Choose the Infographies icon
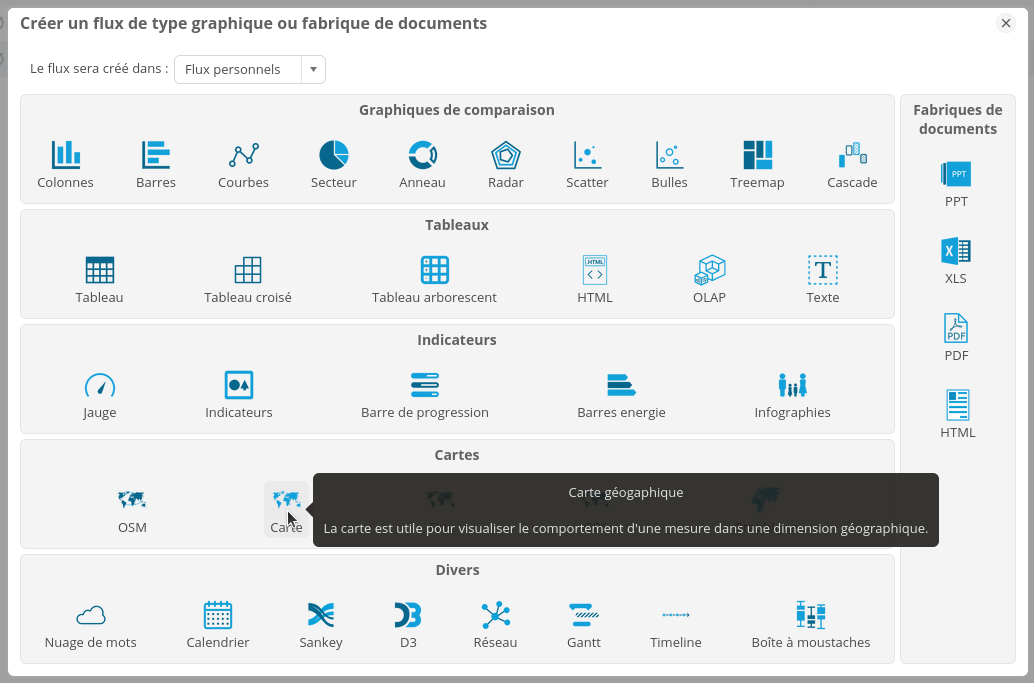This screenshot has width=1034, height=683. click(x=792, y=385)
